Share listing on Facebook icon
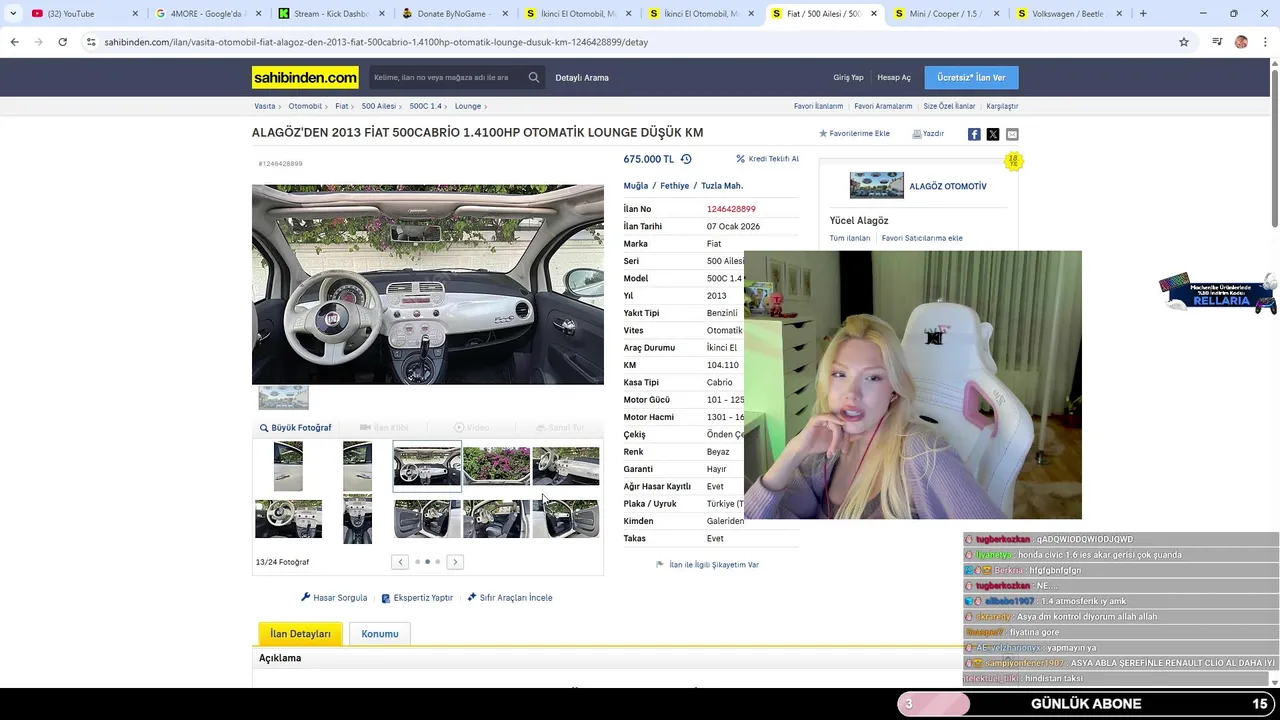 coord(974,134)
